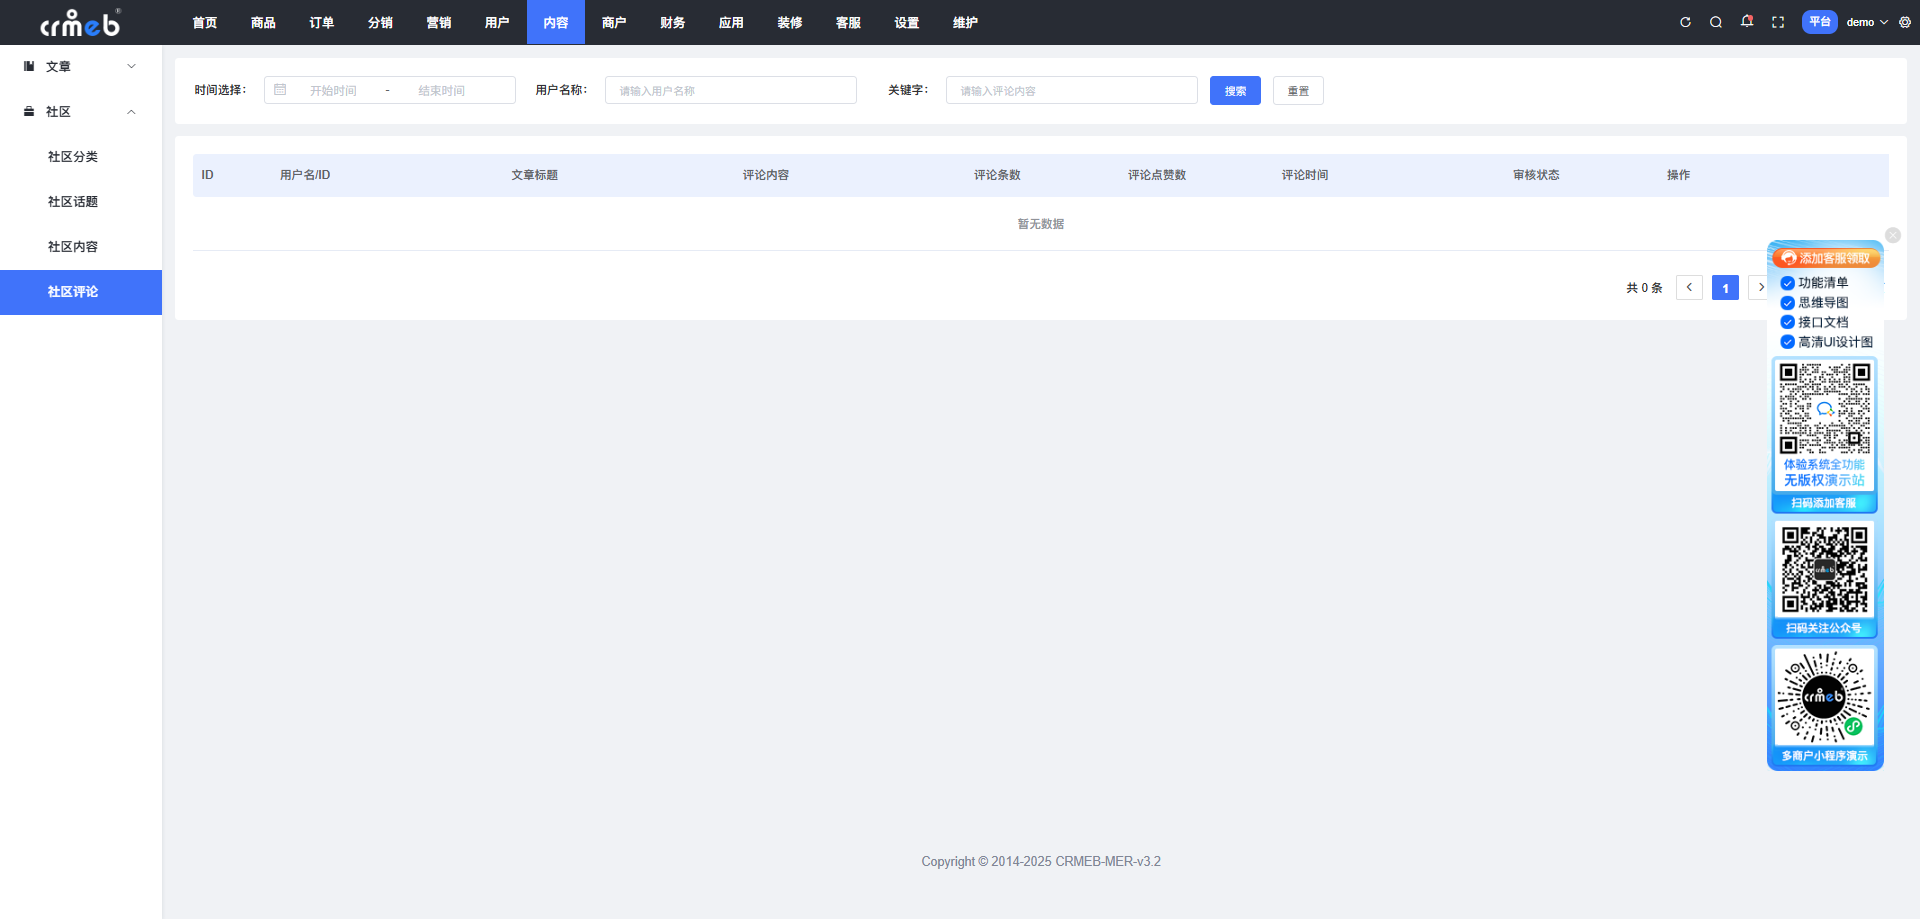Click the crmeb logo
The image size is (1920, 919).
(80, 23)
